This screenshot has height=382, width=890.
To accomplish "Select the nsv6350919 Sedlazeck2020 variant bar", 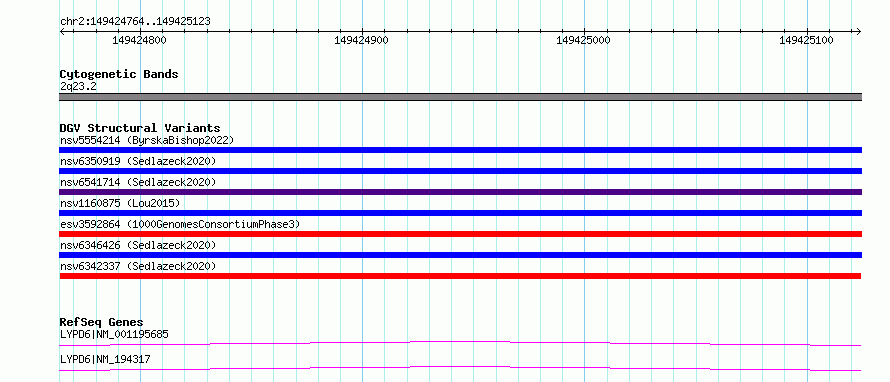I will pyautogui.click(x=460, y=171).
